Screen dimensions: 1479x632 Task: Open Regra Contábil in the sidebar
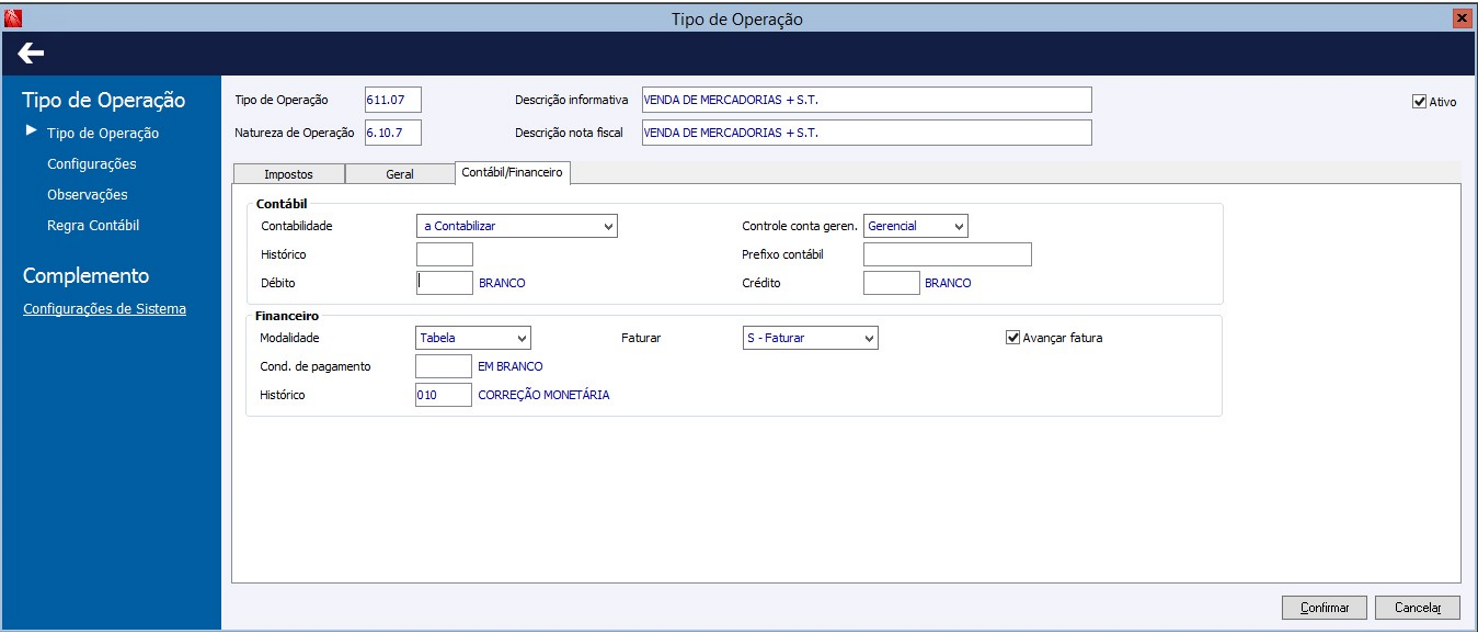93,226
